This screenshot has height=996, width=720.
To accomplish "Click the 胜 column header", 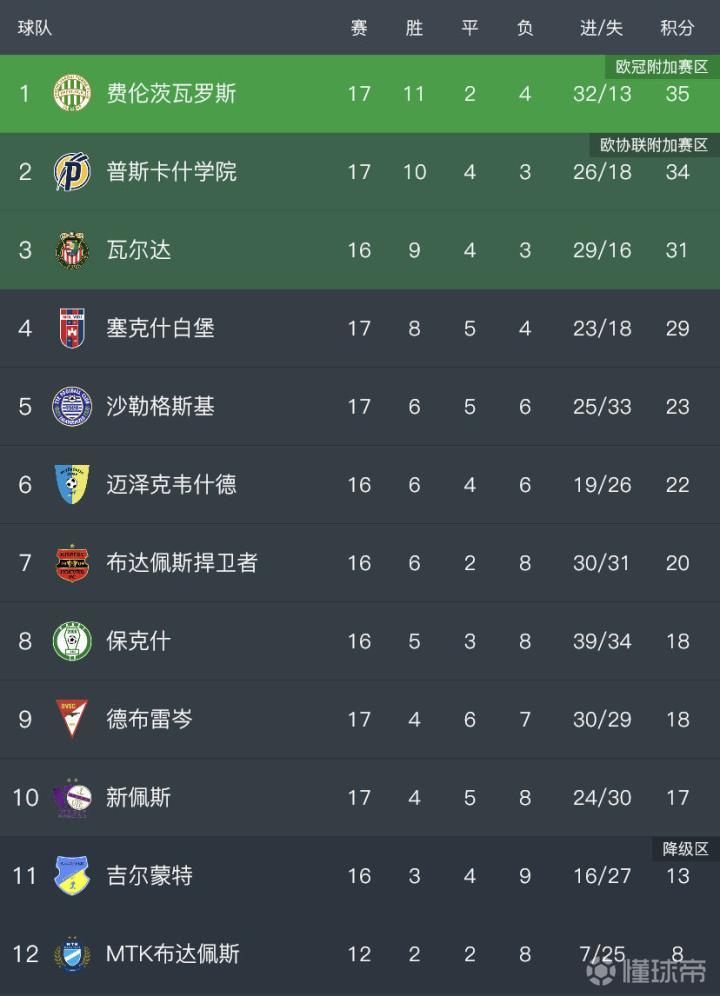I will tap(414, 28).
